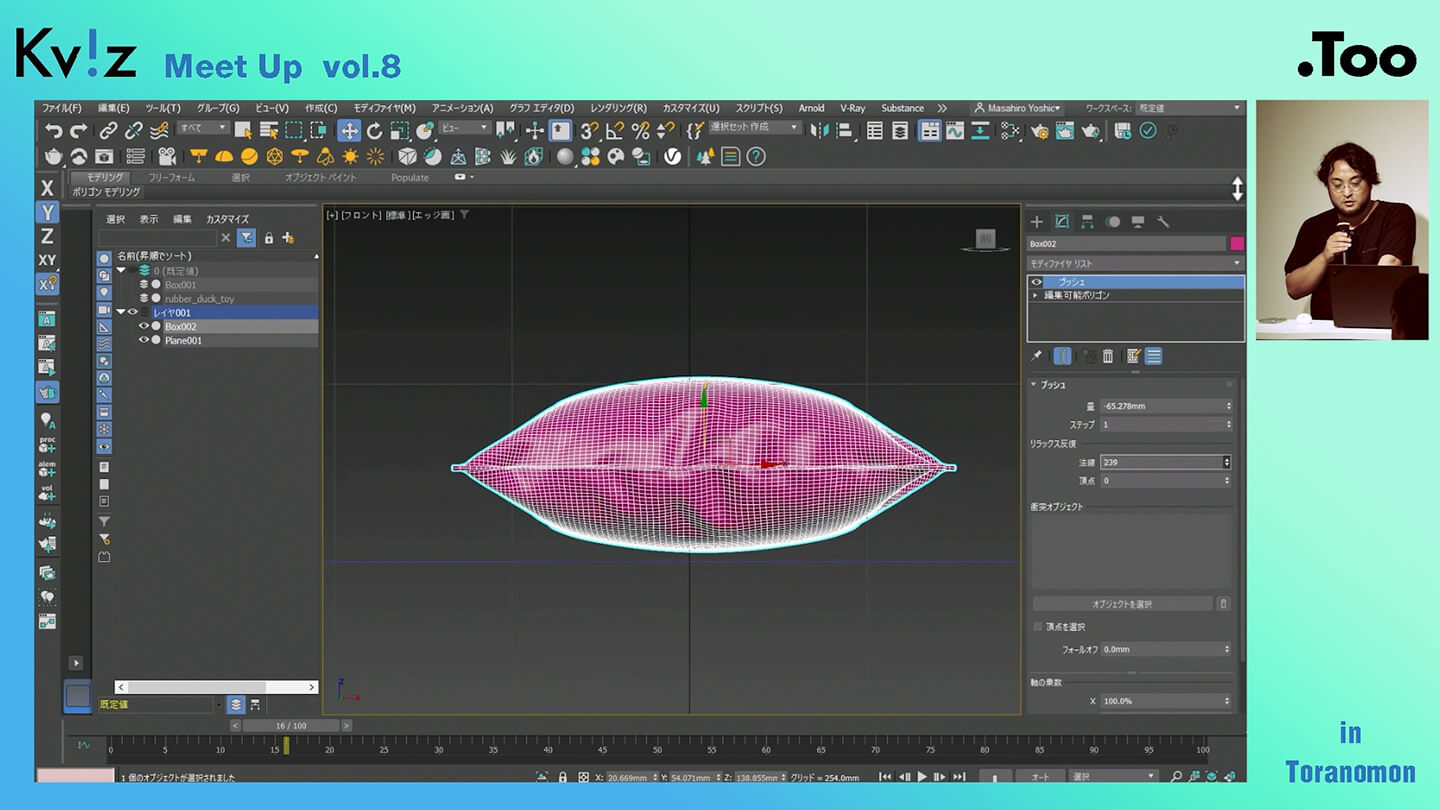Click the V-Ray logo toolbar icon
Screen dimensions: 1440x810
(x=673, y=157)
